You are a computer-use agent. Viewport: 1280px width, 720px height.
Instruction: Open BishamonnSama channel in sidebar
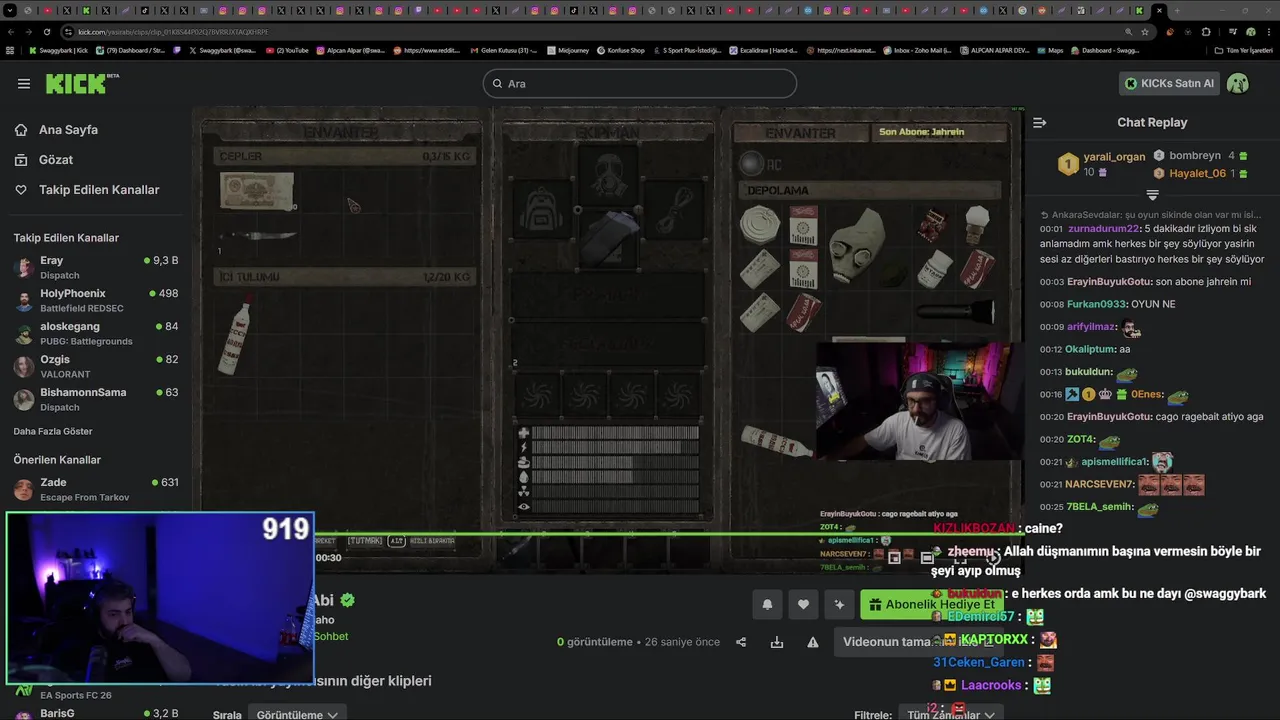coord(96,399)
